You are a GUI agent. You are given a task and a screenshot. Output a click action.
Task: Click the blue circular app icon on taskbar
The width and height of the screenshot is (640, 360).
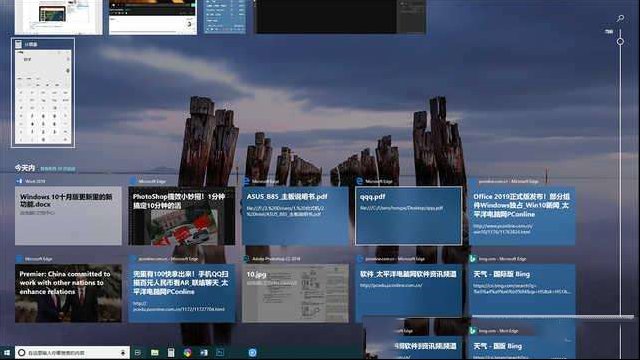pos(252,352)
